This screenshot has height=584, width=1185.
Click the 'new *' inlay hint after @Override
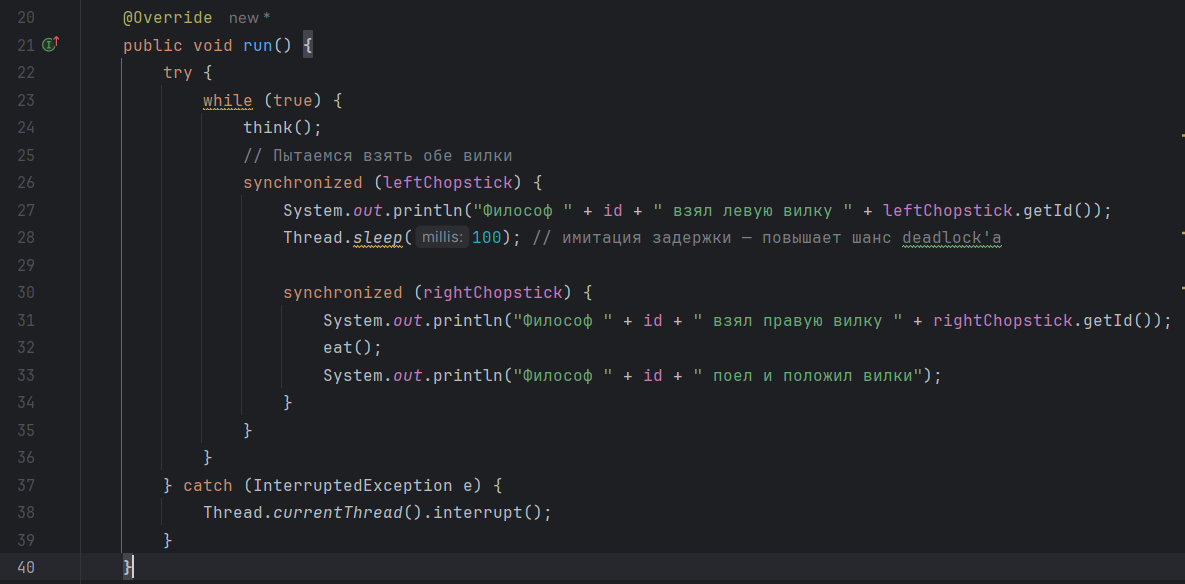pos(249,17)
